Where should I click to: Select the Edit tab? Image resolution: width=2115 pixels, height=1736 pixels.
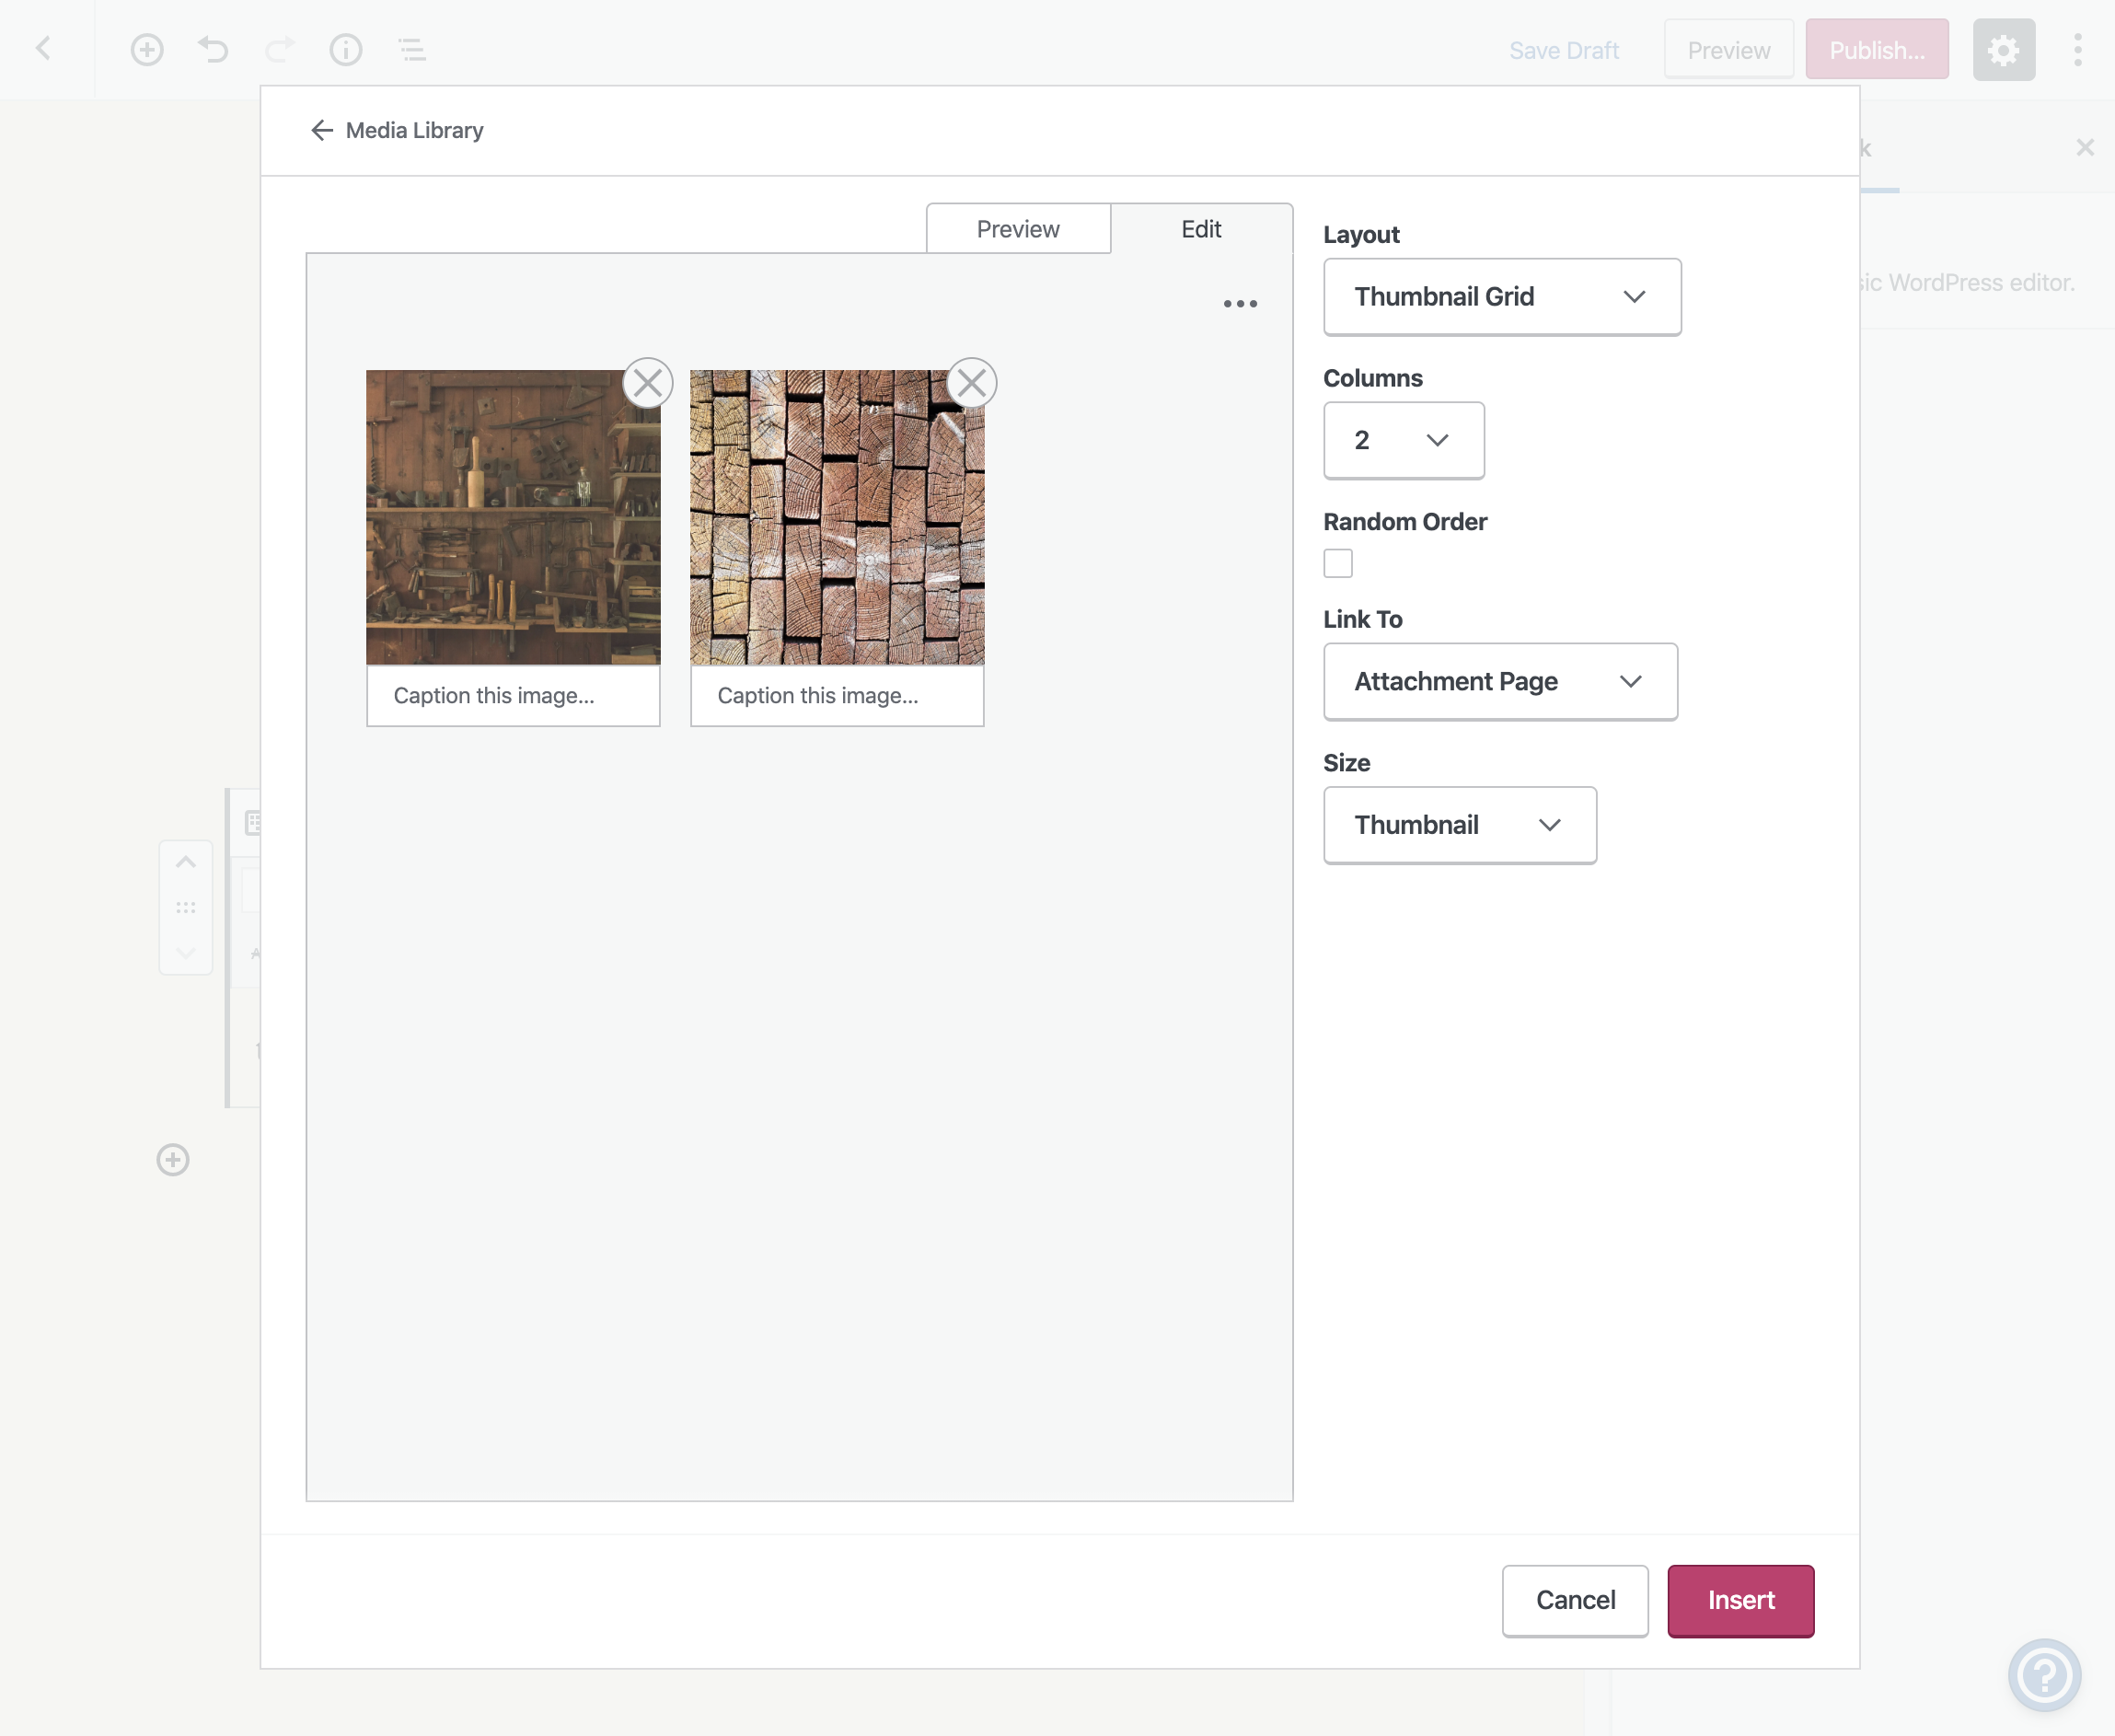pyautogui.click(x=1201, y=229)
